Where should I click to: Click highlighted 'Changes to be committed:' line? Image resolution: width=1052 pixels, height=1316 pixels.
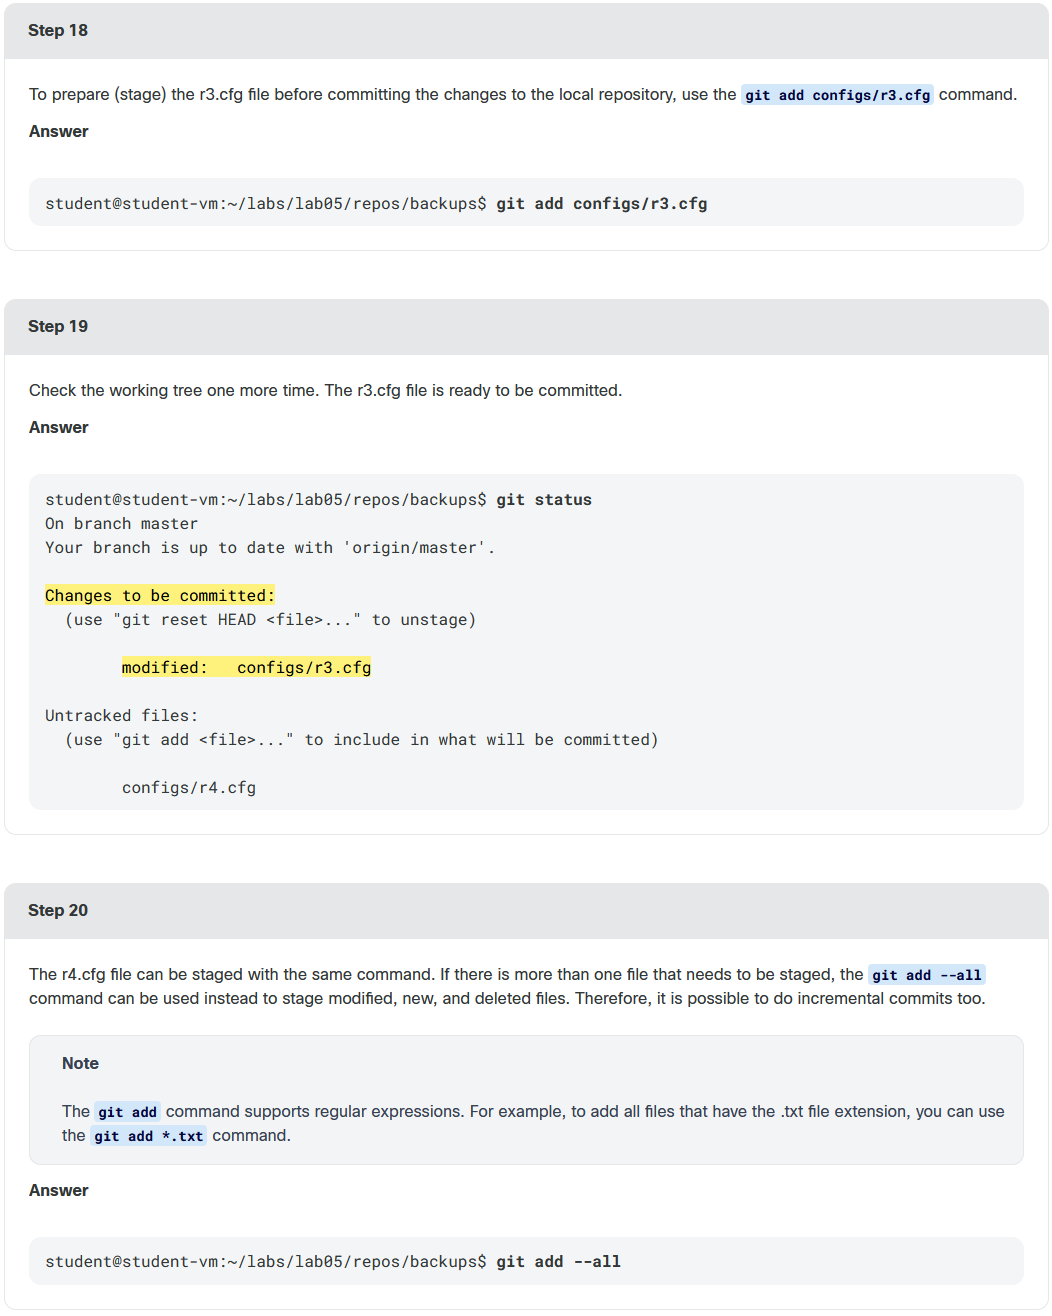(160, 596)
